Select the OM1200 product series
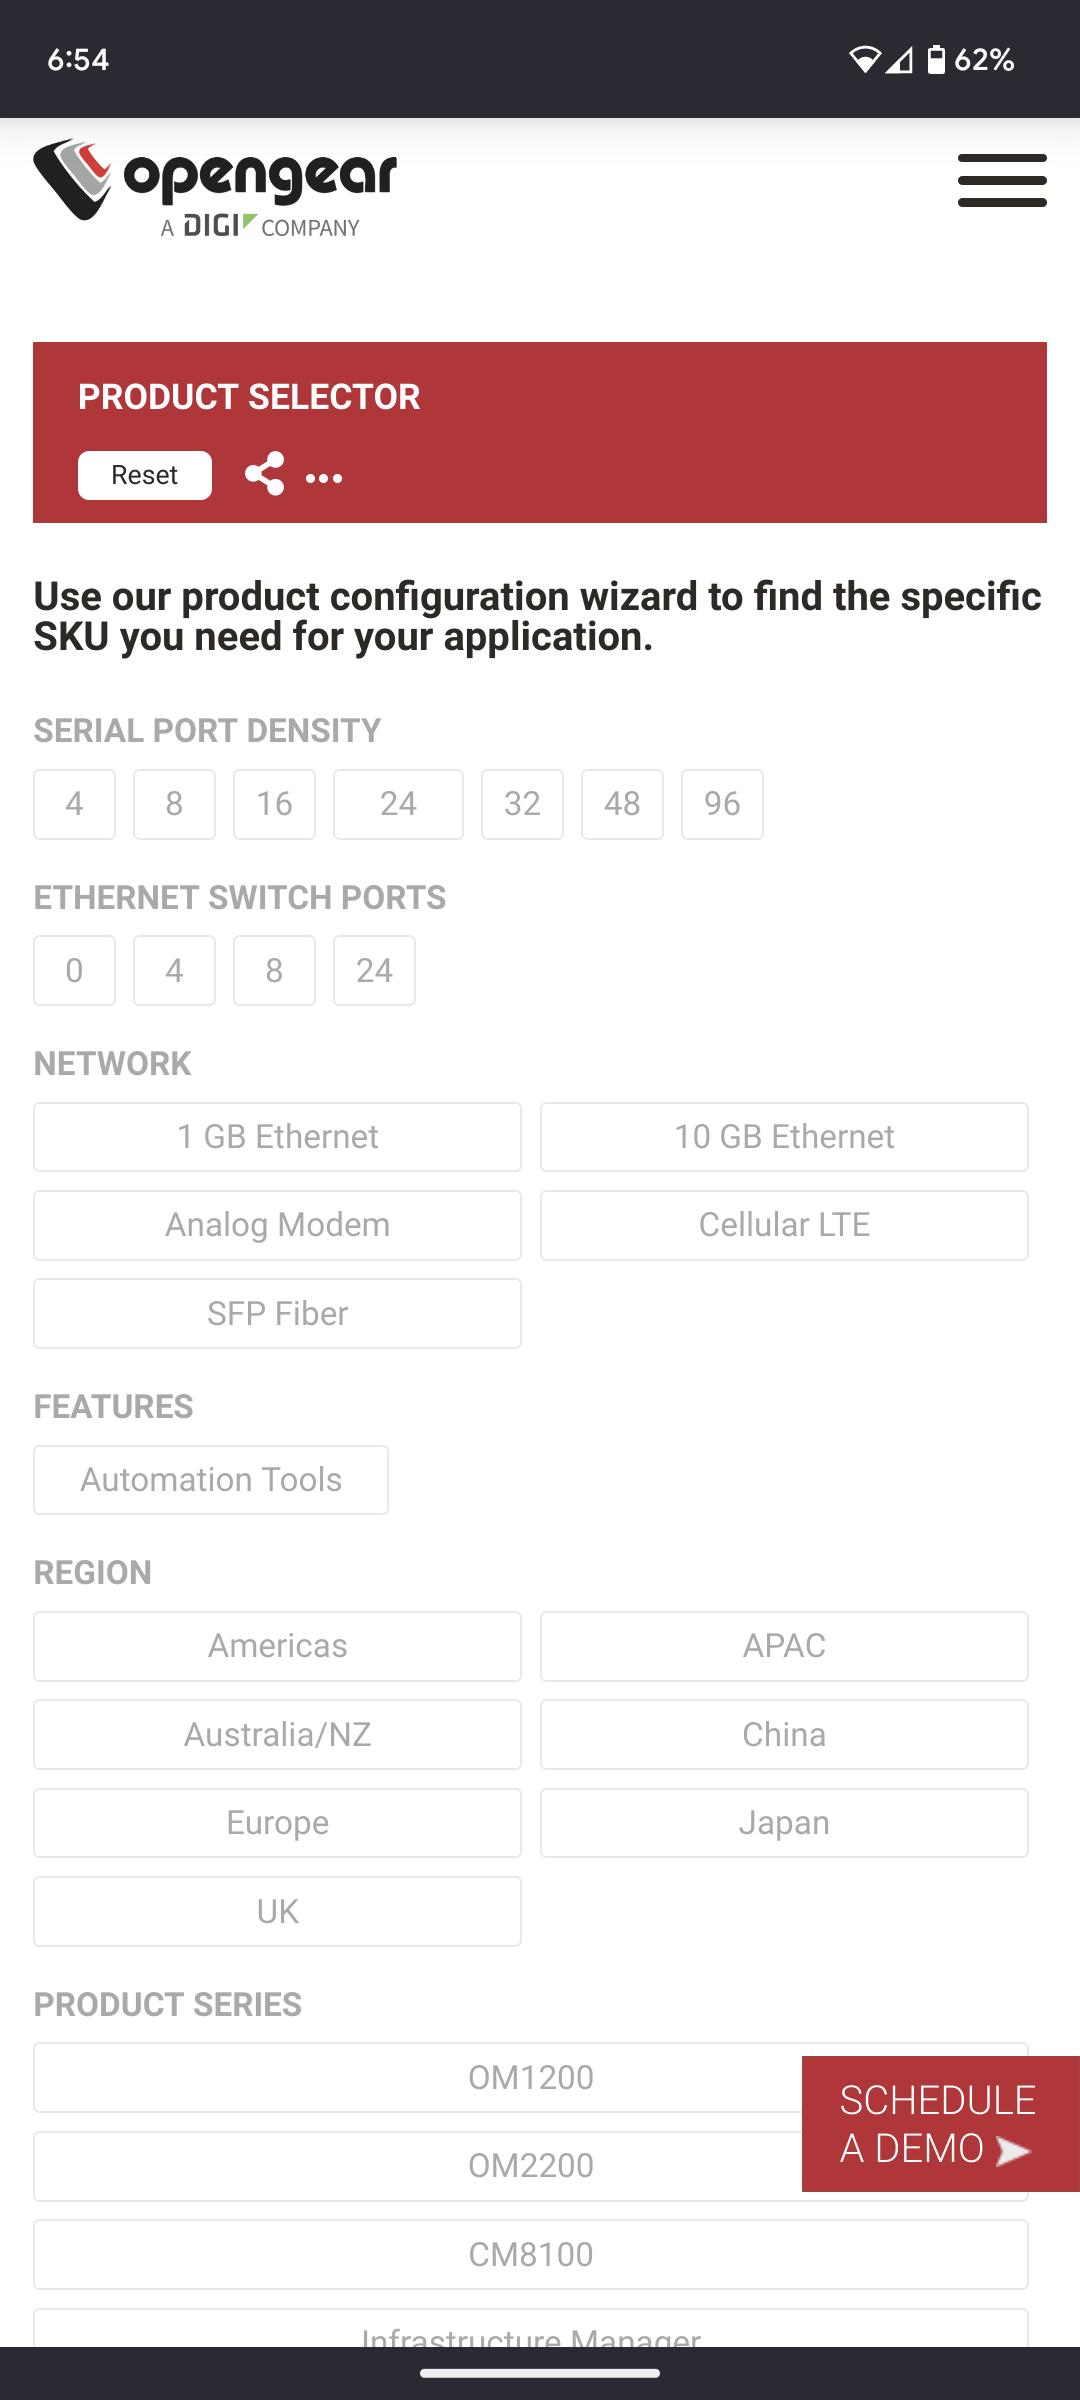Screen dimensions: 1080x2400 tap(531, 2076)
